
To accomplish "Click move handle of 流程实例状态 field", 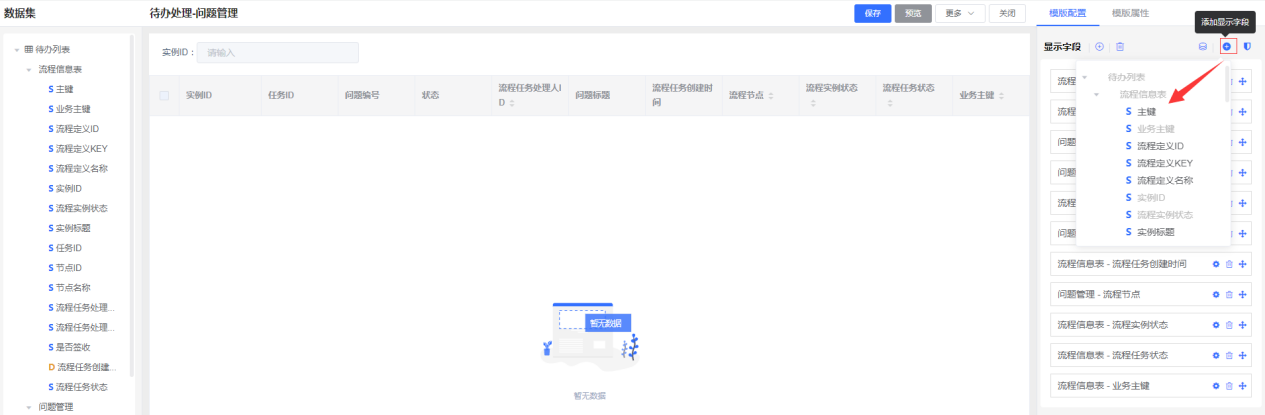I will 1242,325.
